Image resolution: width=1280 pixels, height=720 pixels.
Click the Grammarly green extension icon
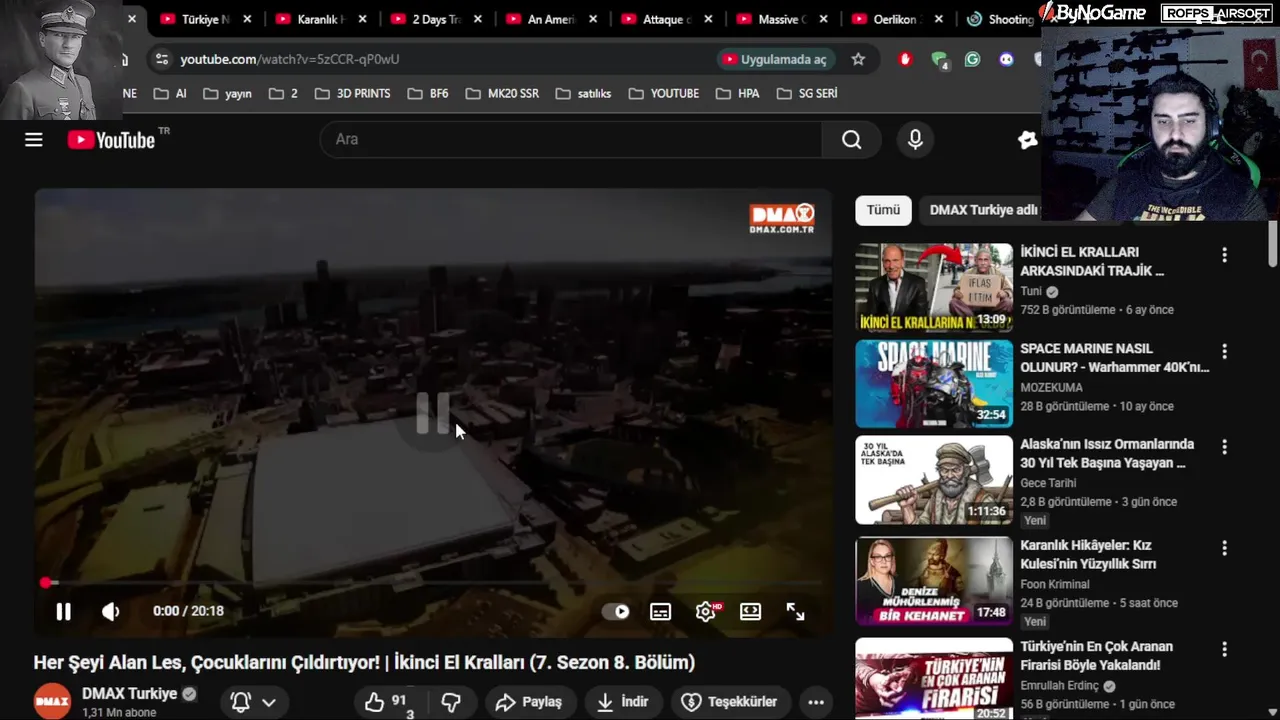pos(972,59)
